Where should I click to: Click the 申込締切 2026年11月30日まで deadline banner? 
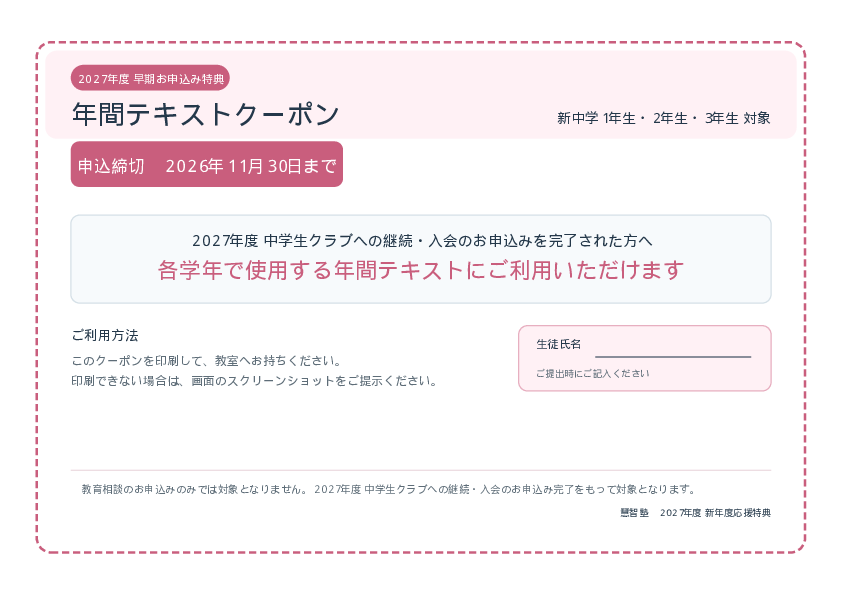[207, 164]
